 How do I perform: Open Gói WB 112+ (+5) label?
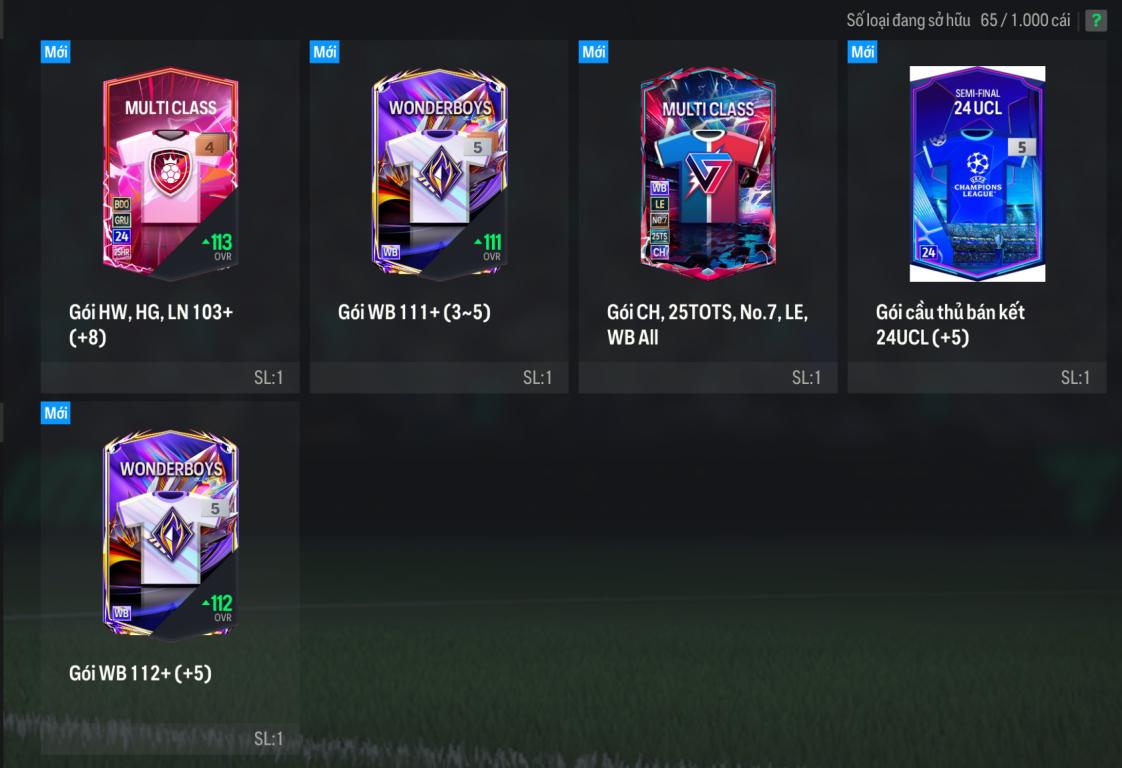tap(140, 673)
